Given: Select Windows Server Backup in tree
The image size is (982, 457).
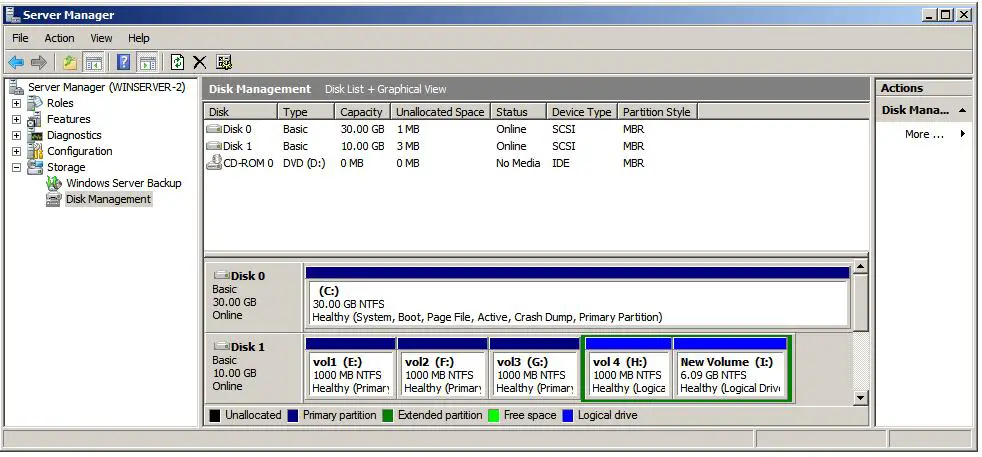Looking at the screenshot, I should 123,183.
